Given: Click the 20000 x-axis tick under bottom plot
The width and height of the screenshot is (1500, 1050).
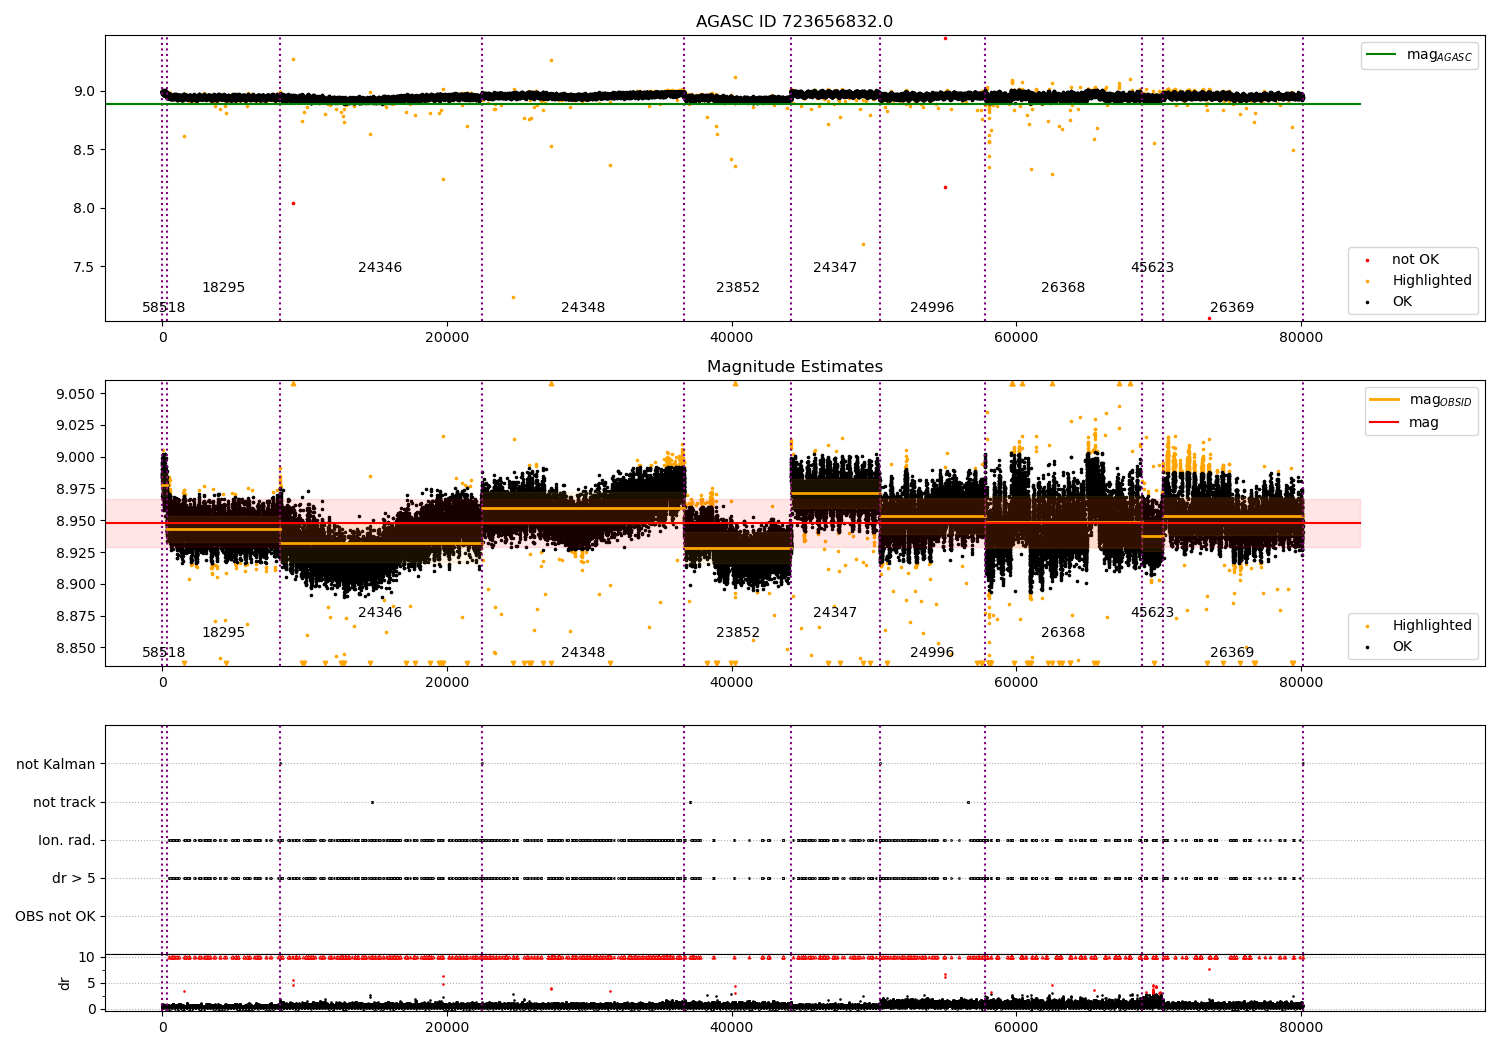Looking at the screenshot, I should (447, 1026).
